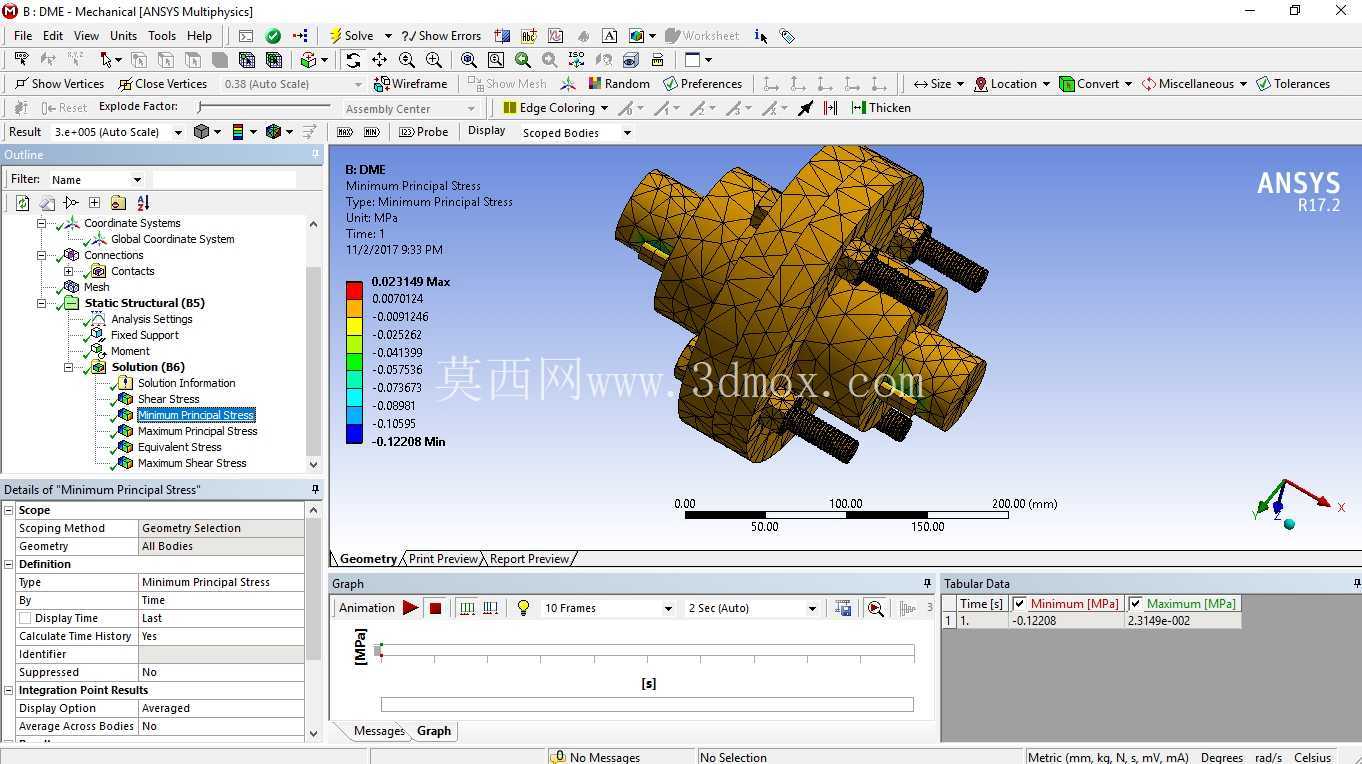This screenshot has width=1362, height=764.
Task: Click the Tags icon
Action: pyautogui.click(x=788, y=35)
